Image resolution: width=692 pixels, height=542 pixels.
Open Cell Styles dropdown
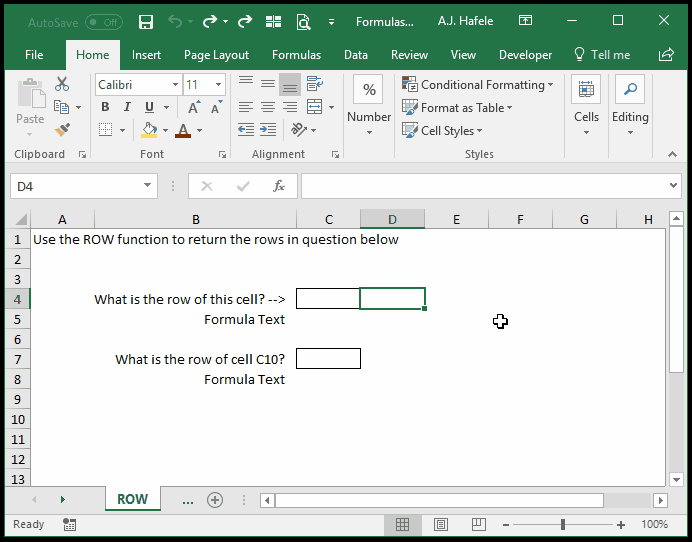pyautogui.click(x=442, y=130)
